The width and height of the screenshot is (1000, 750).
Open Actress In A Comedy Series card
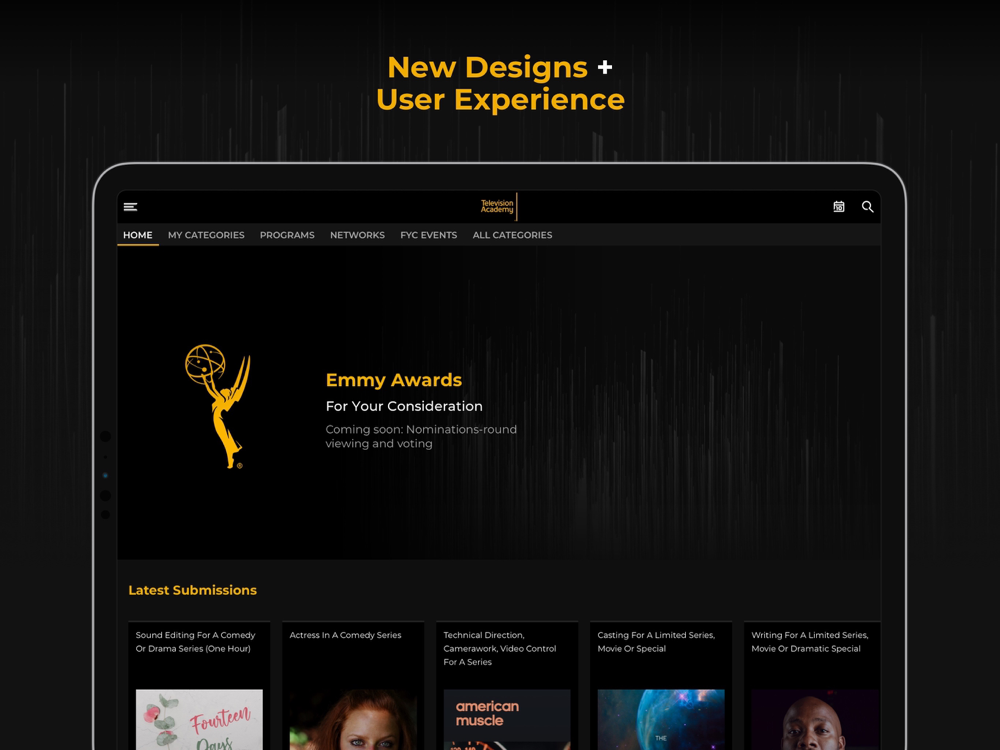click(353, 686)
